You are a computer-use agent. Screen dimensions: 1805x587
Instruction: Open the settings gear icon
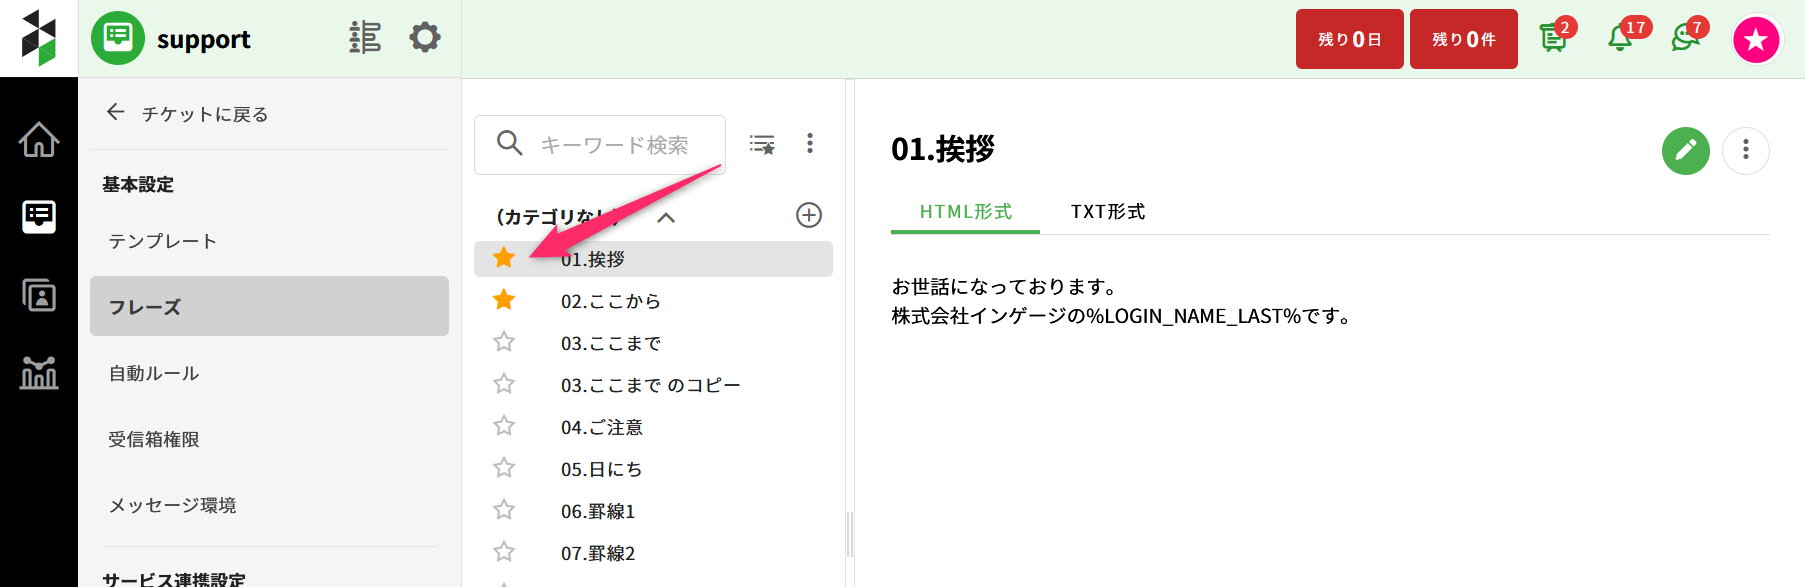tap(425, 38)
